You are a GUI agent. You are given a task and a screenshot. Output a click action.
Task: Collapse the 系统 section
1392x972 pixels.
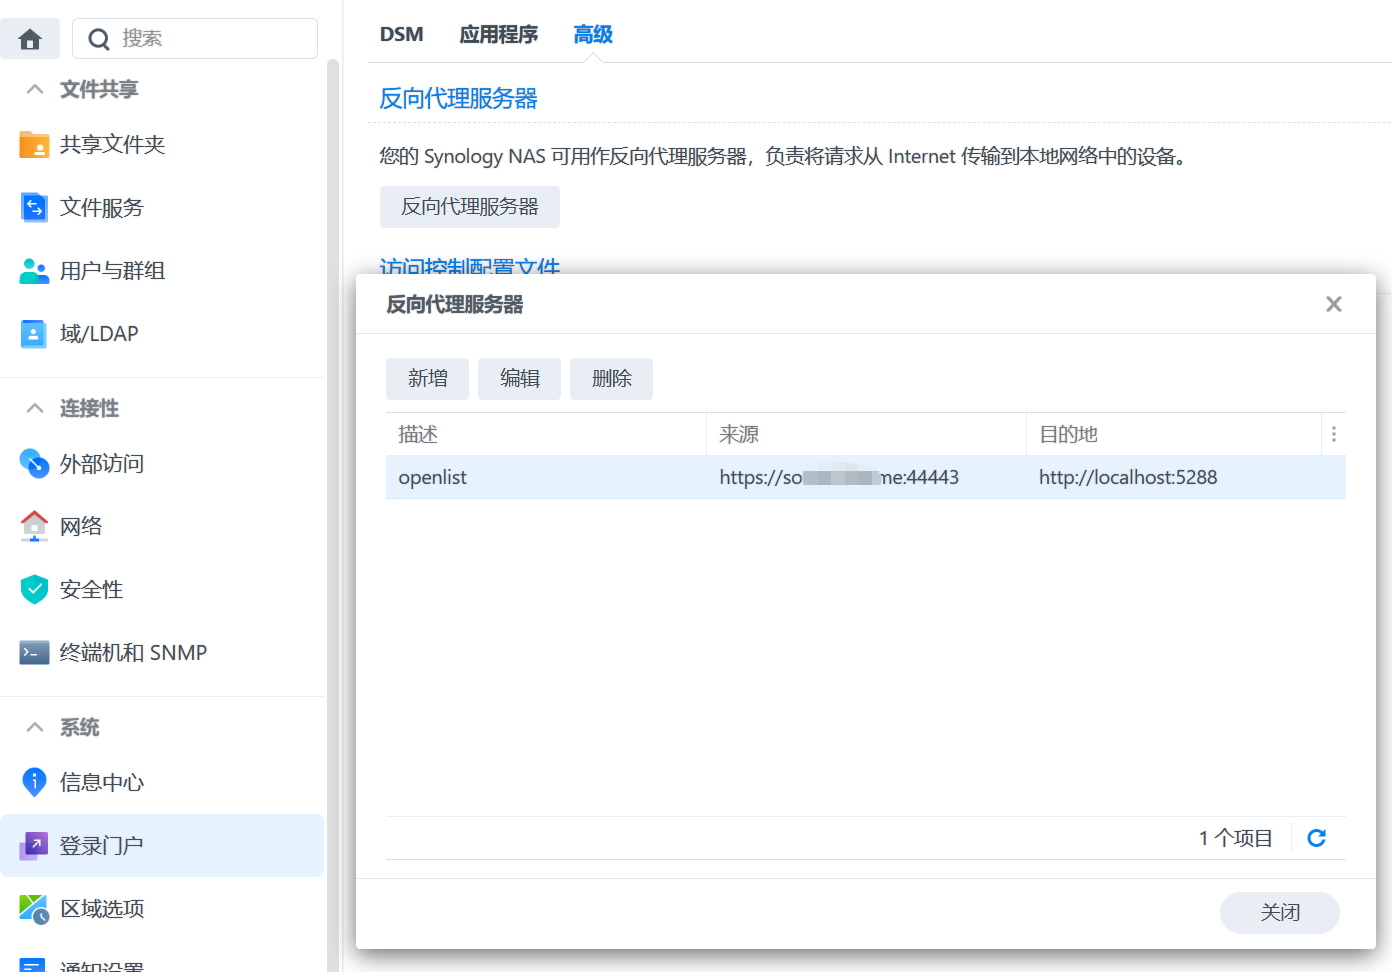(35, 727)
